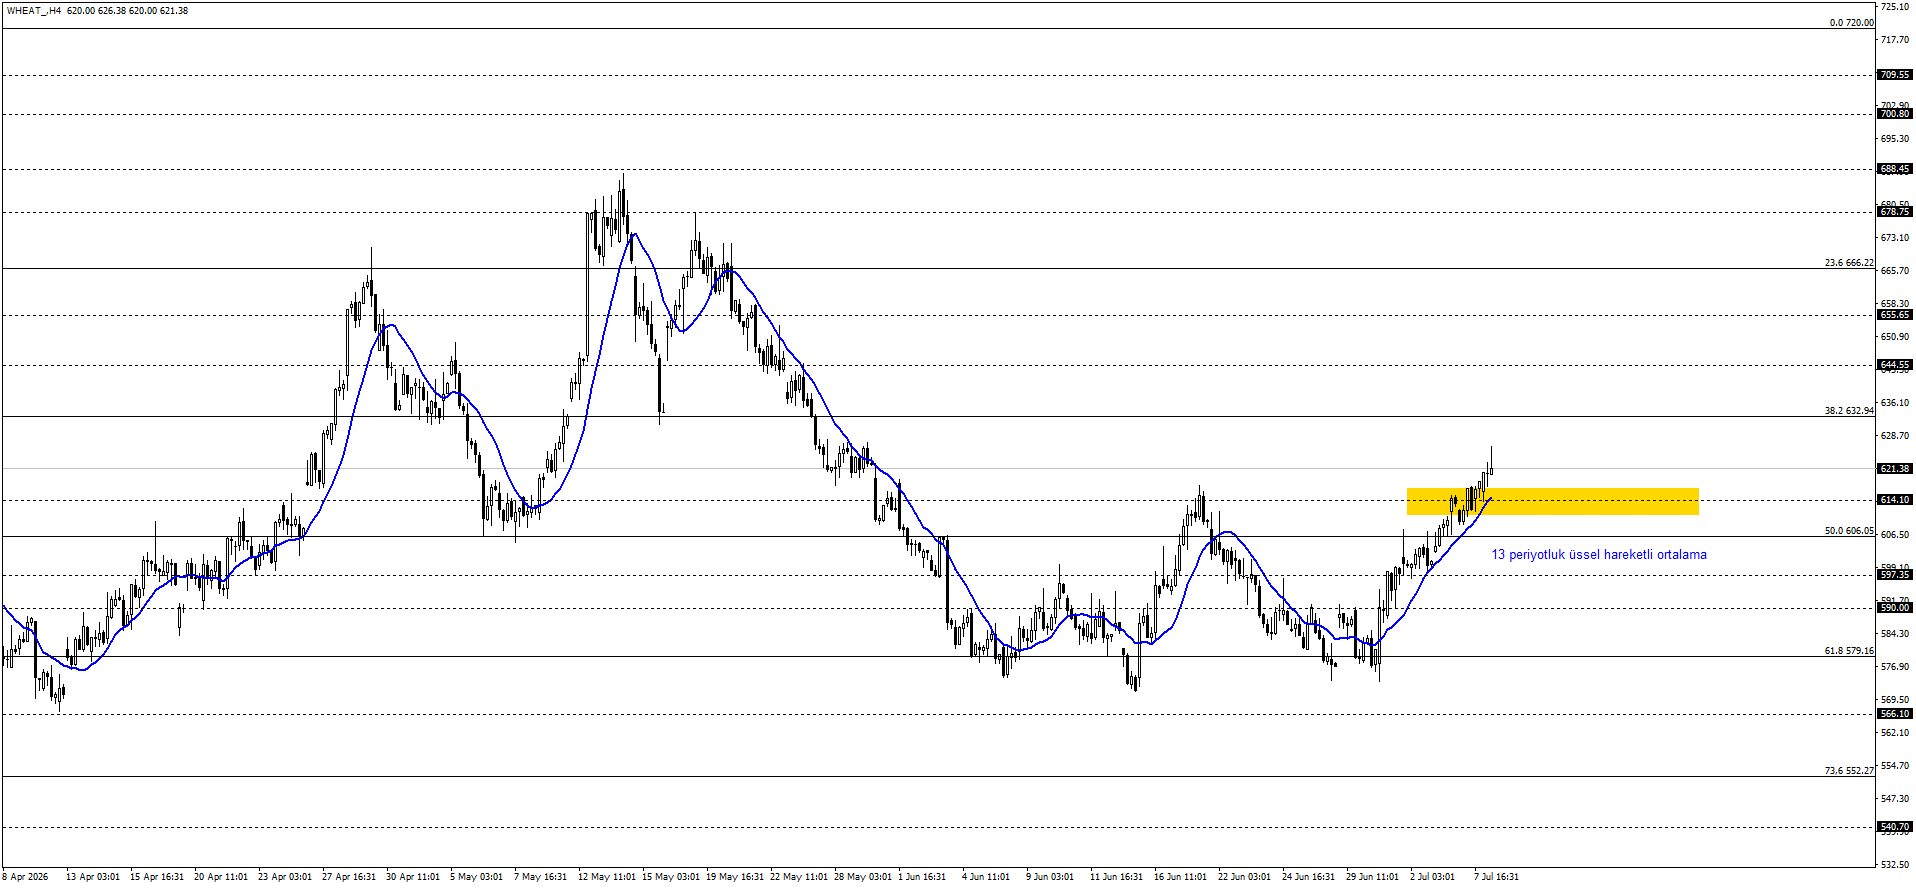Screen dimensions: 1916x888
Task: Select the yellow highlighted rectangle zone
Action: pyautogui.click(x=1552, y=501)
